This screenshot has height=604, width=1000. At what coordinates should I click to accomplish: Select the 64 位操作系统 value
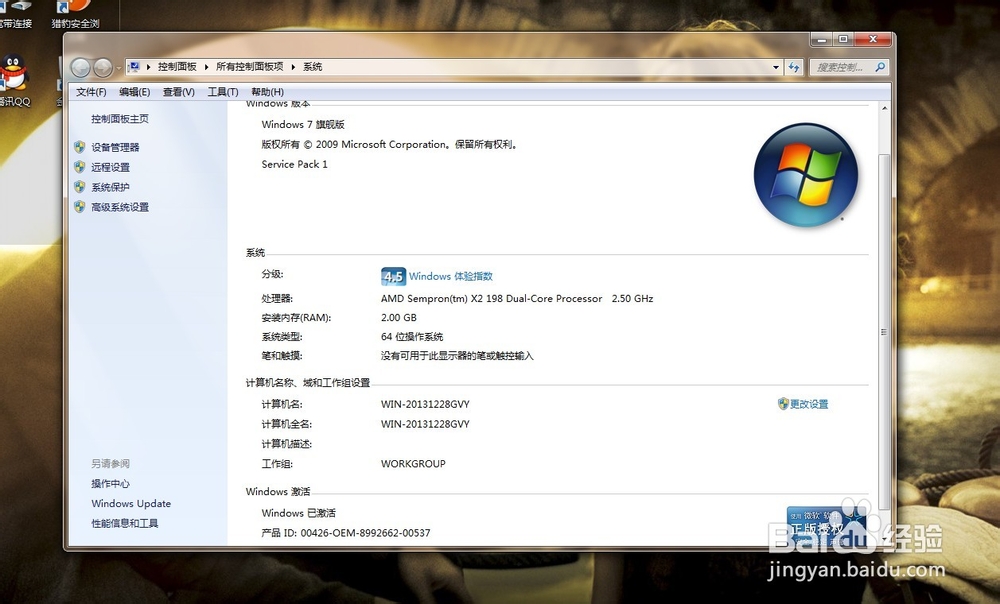(x=412, y=336)
